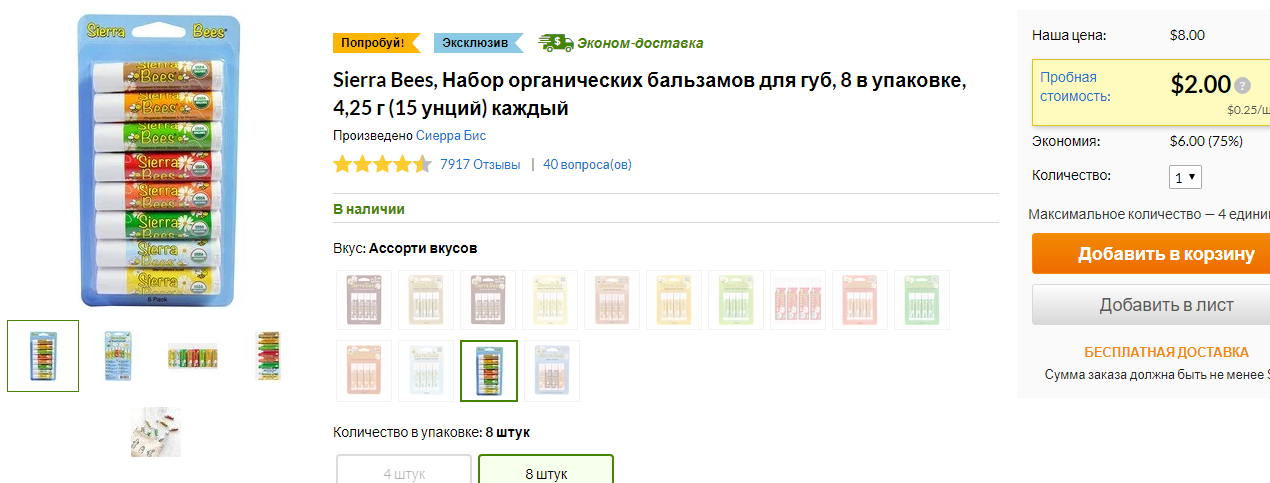Image resolution: width=1270 pixels, height=483 pixels.
Task: Click the $8.00 regular price value
Action: point(1187,35)
